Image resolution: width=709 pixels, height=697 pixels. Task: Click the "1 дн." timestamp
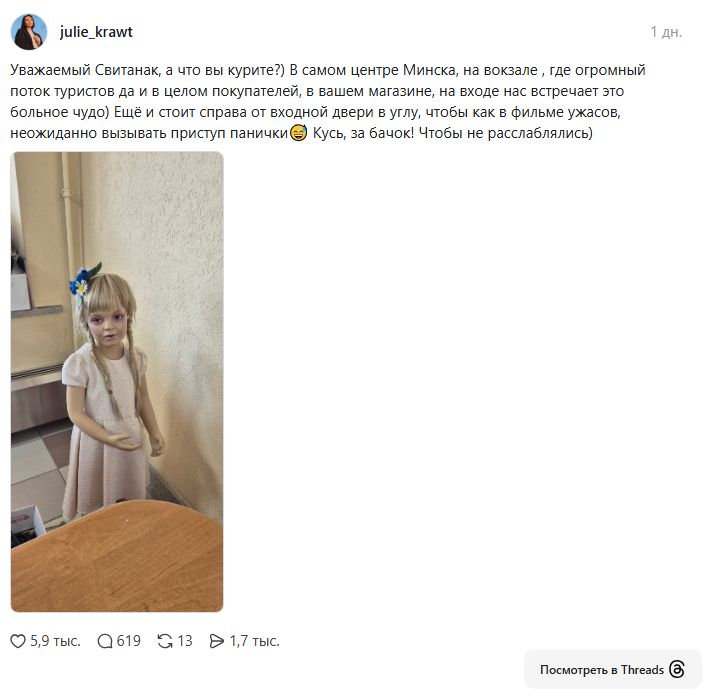(x=666, y=32)
